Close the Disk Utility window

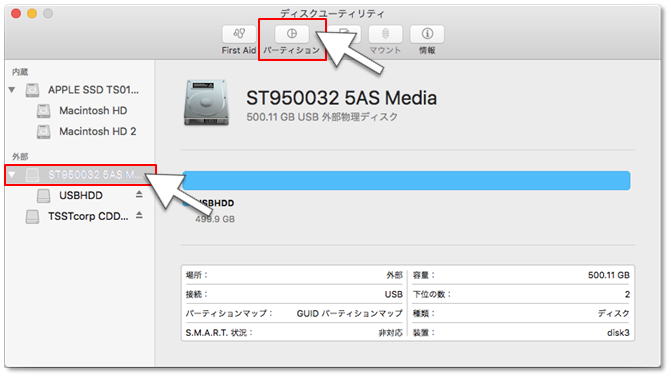tap(16, 14)
